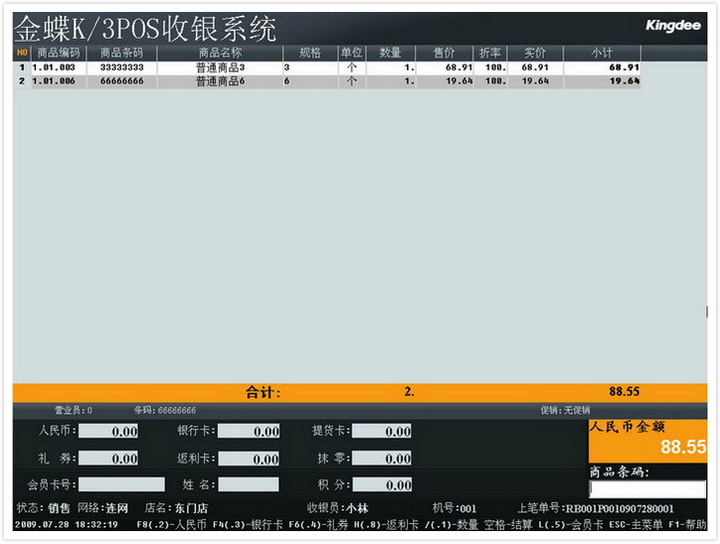Click L(.5)-会员卡 shortcut hint
This screenshot has width=720, height=544.
(571, 524)
